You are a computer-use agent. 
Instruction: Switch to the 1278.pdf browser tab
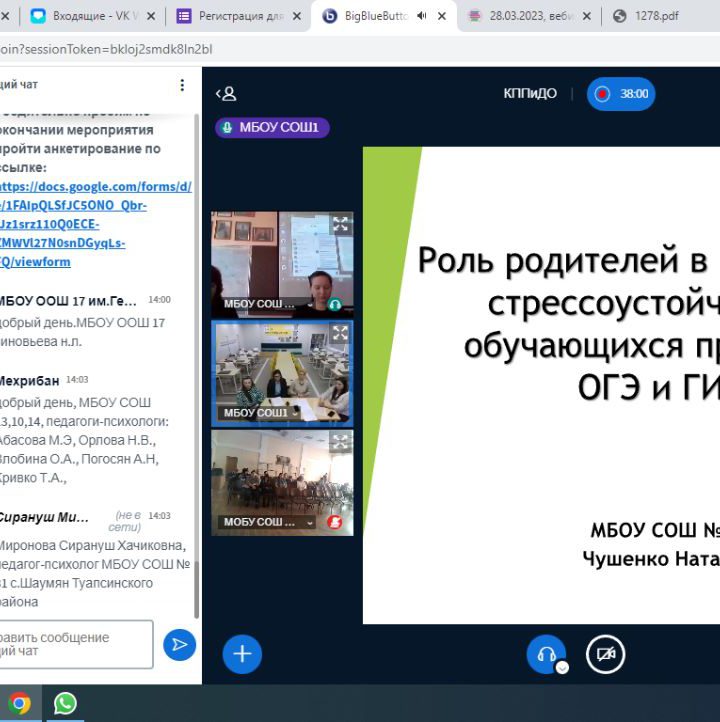pos(655,16)
